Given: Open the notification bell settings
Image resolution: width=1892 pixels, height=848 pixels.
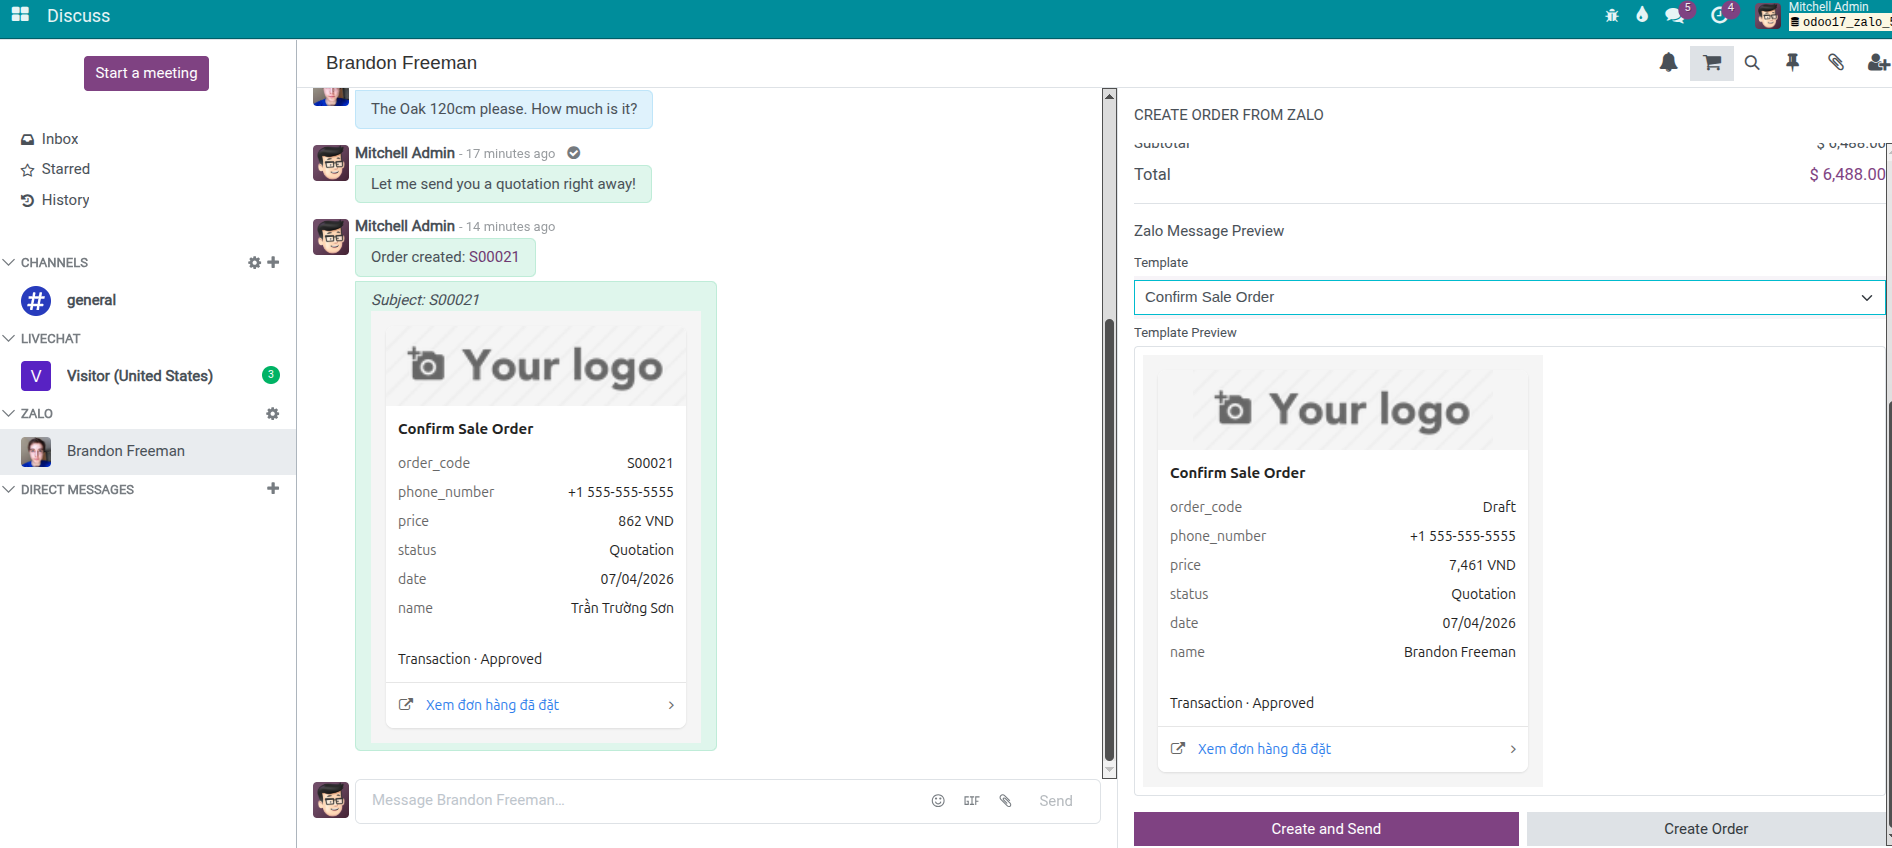Looking at the screenshot, I should [x=1668, y=63].
